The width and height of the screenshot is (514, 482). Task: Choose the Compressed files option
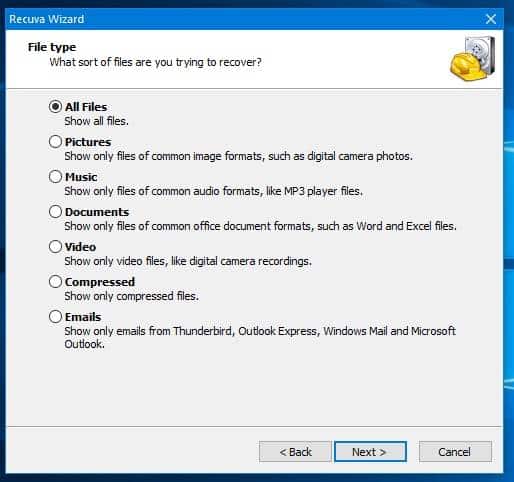coord(55,282)
